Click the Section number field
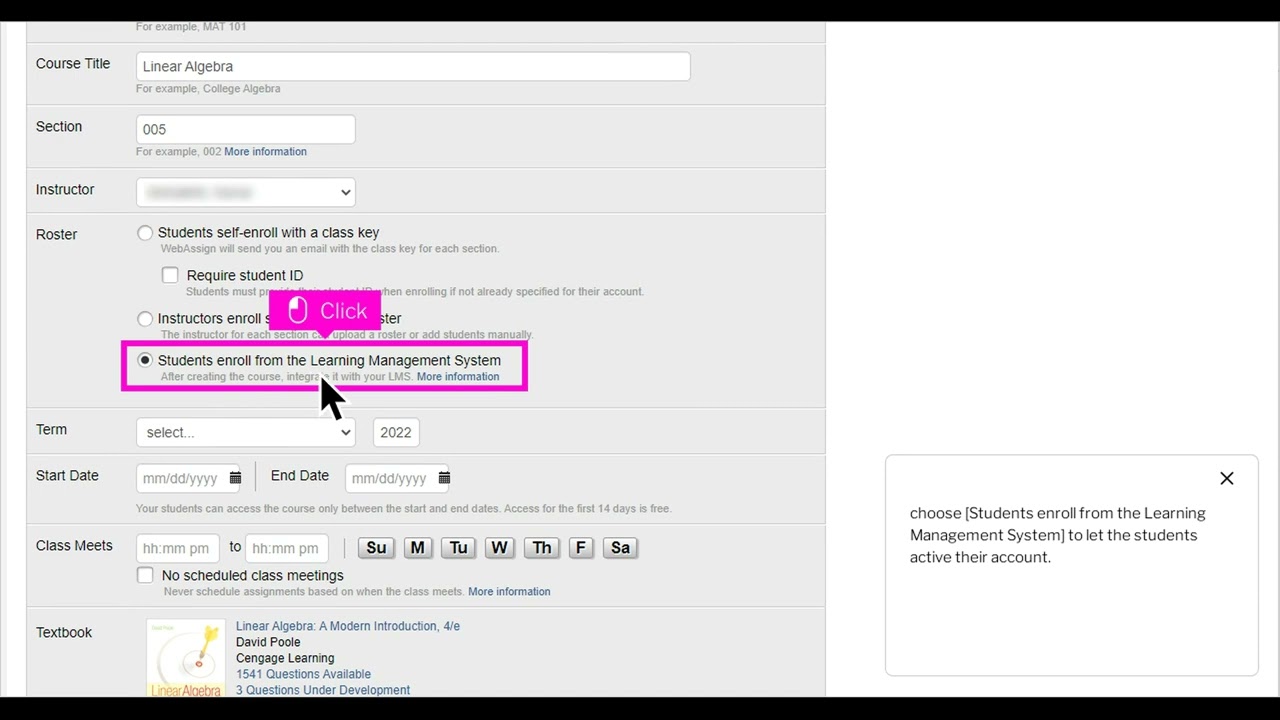Viewport: 1280px width, 720px height. 245,129
